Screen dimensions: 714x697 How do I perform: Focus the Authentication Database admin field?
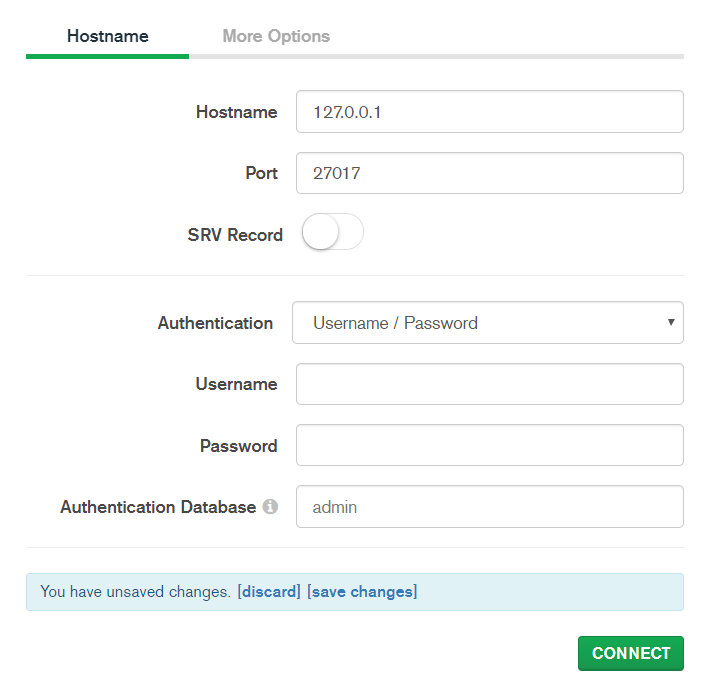[489, 507]
